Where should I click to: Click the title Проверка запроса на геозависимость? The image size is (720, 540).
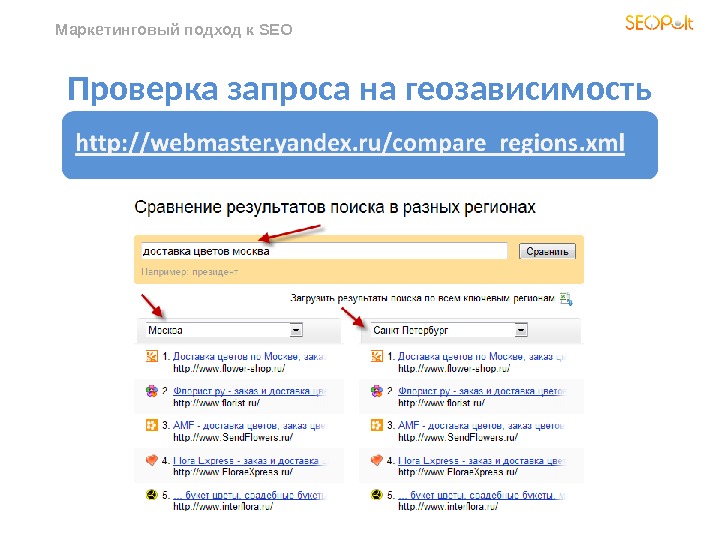[x=359, y=89]
